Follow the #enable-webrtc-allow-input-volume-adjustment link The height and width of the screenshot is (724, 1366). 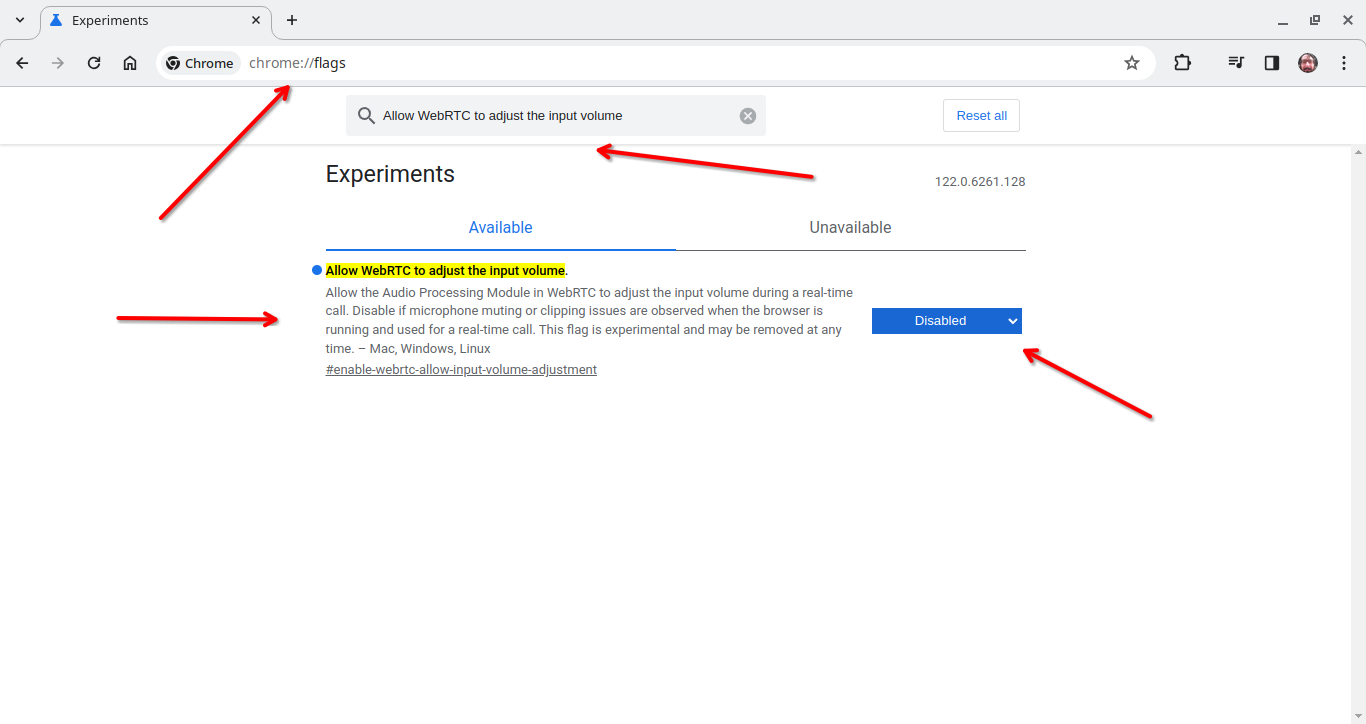(461, 370)
